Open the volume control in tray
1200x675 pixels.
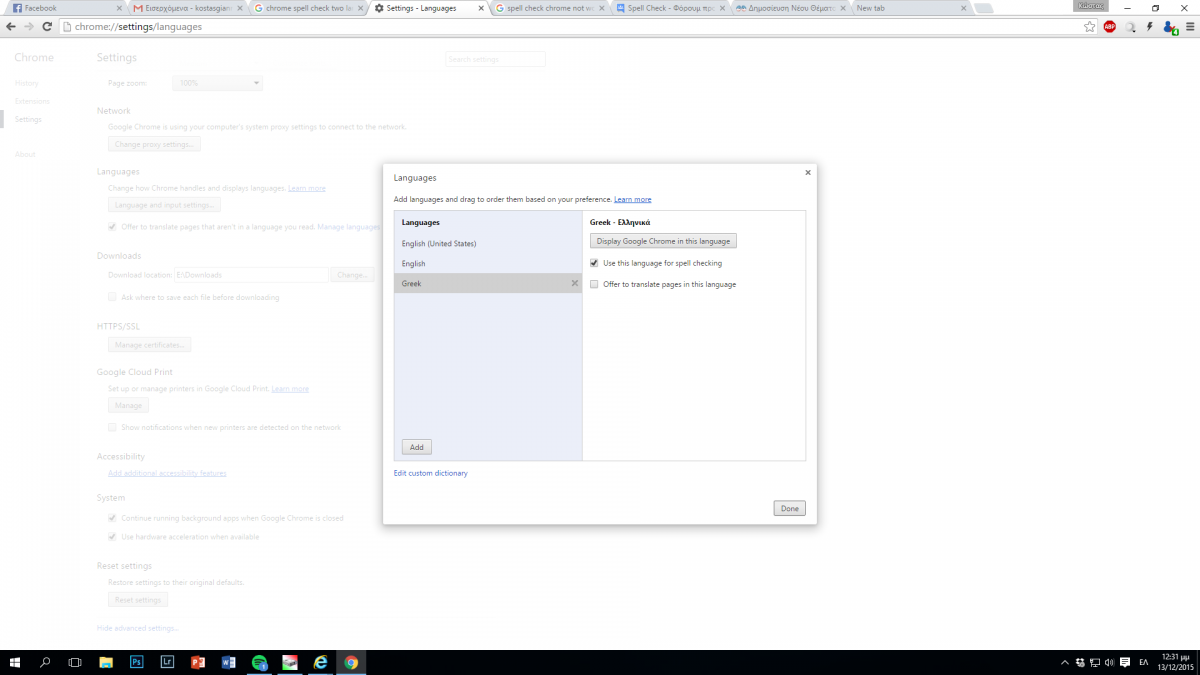1111,662
